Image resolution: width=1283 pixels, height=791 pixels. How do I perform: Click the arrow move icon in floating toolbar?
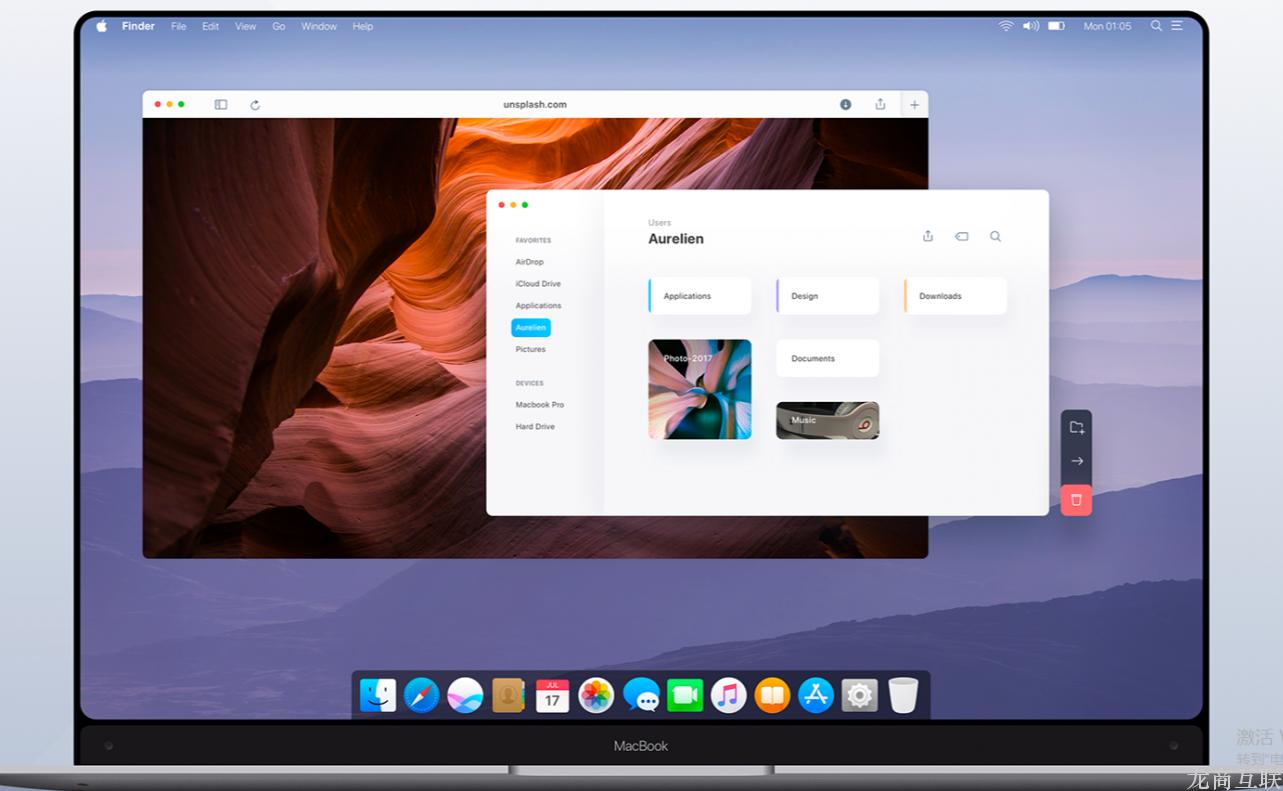(1076, 461)
